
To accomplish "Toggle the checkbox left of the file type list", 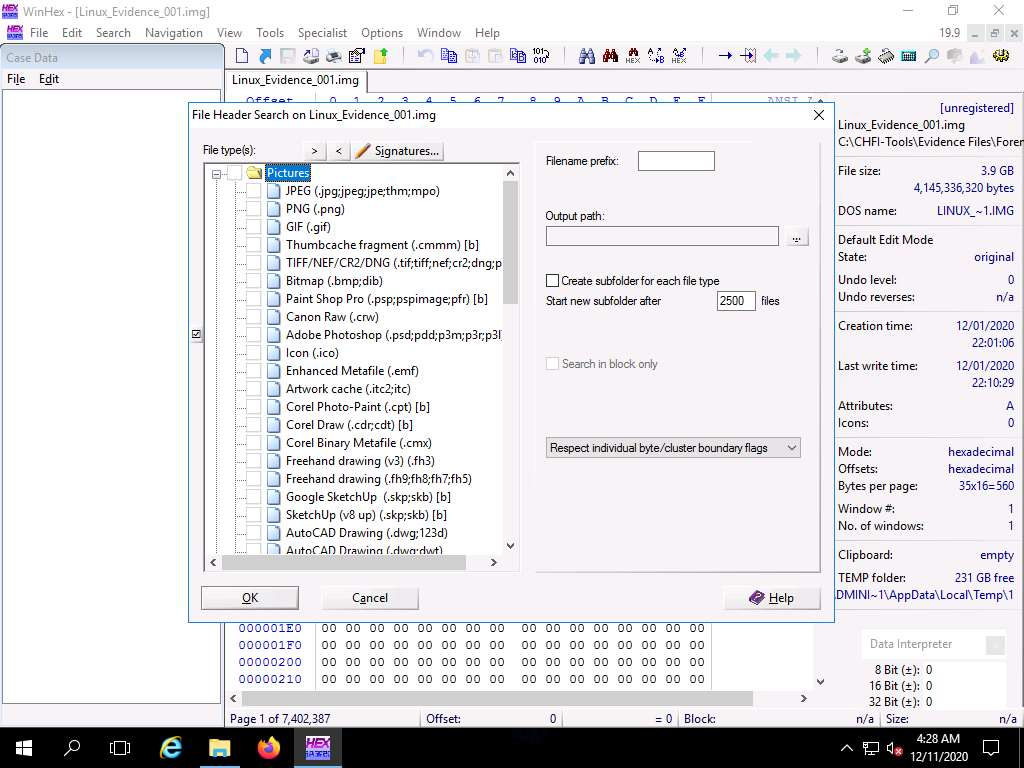I will [197, 334].
